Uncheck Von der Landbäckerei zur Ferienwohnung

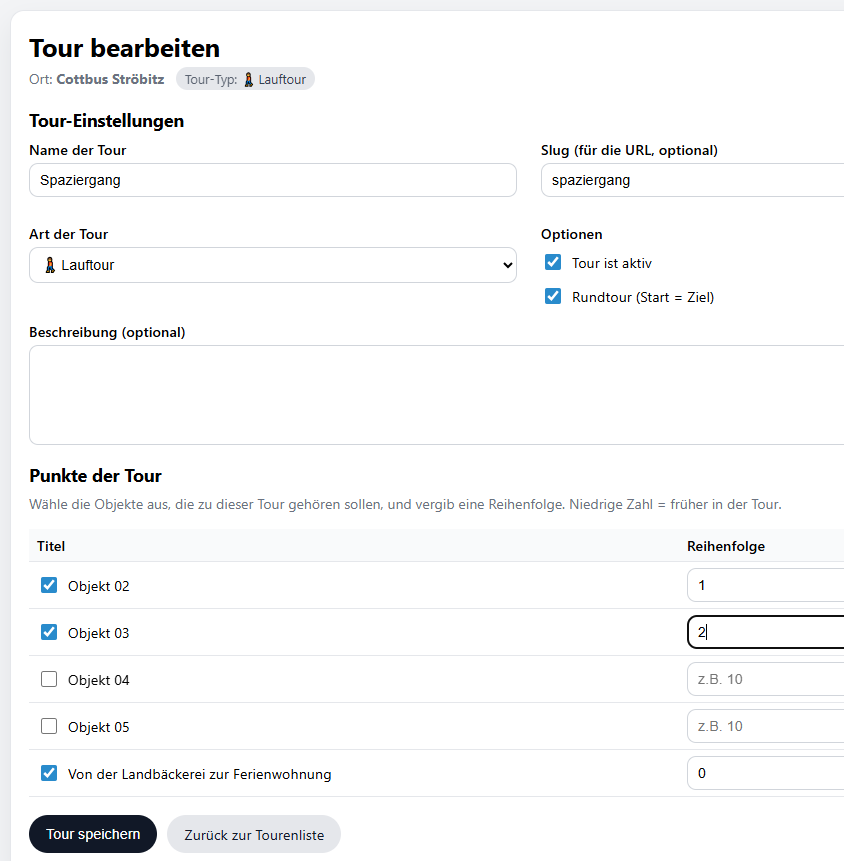(x=49, y=774)
